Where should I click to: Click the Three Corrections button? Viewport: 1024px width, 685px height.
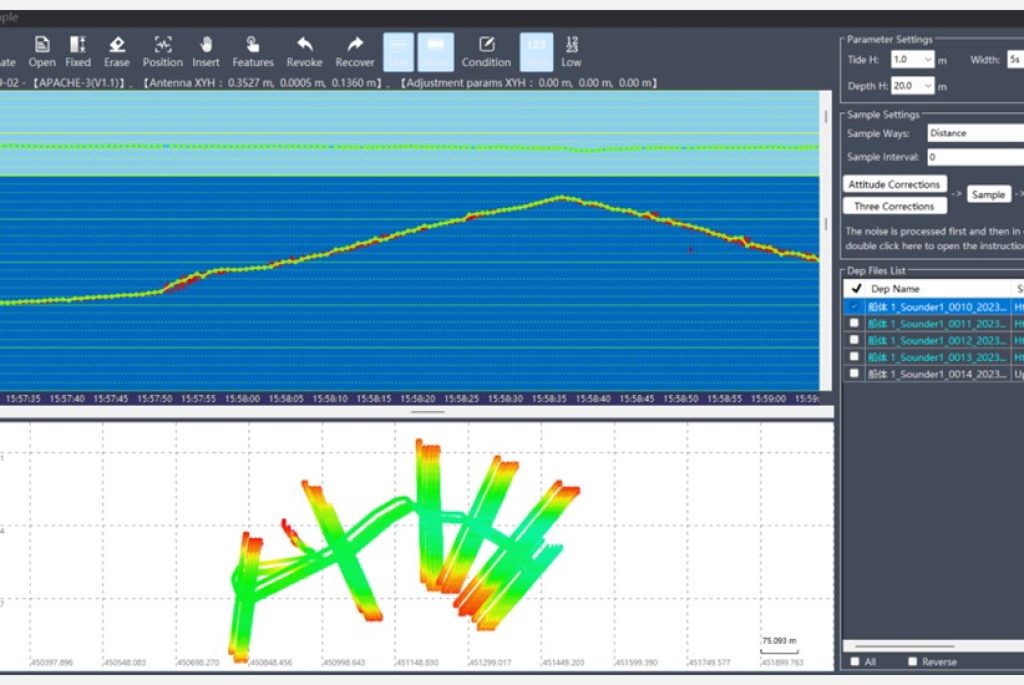[894, 206]
